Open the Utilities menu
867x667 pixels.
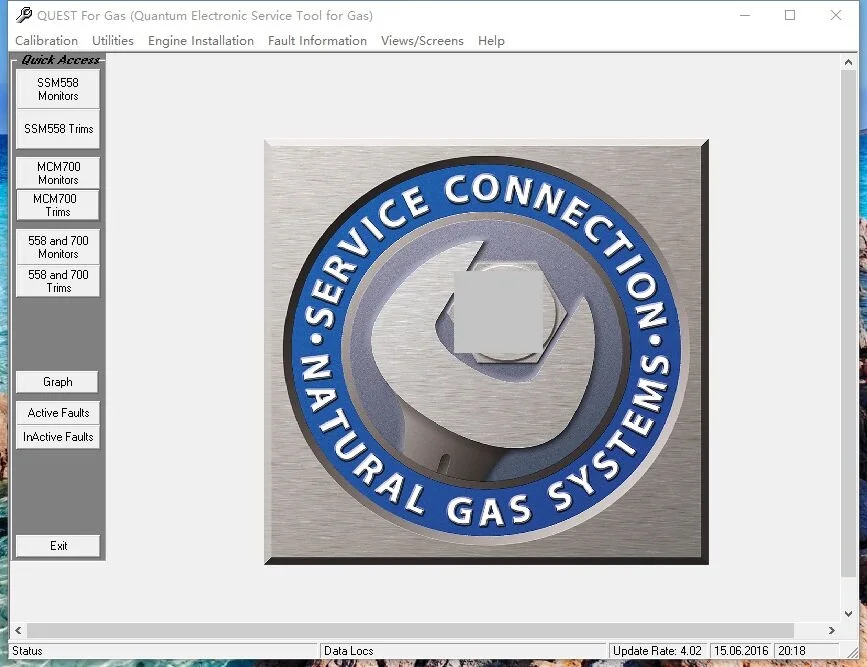coord(113,41)
